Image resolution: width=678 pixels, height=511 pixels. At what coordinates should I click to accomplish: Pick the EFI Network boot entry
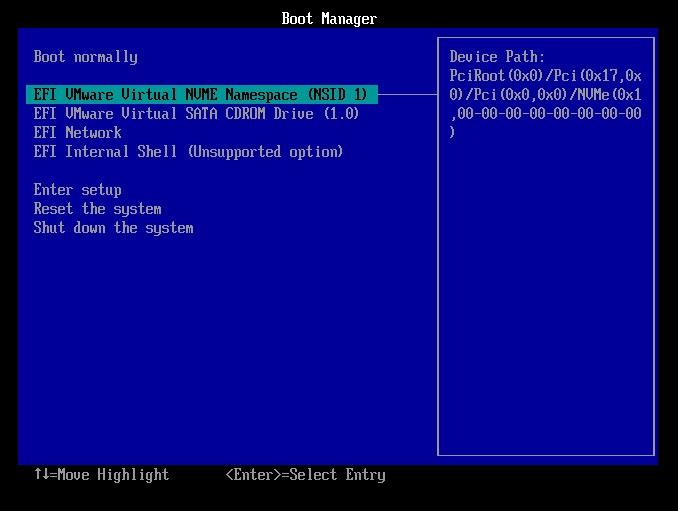coord(77,133)
